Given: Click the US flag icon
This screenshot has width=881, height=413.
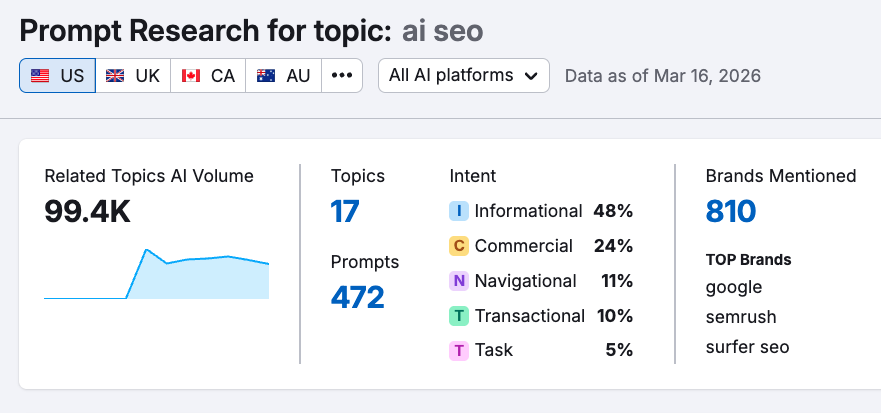Looking at the screenshot, I should pyautogui.click(x=40, y=76).
